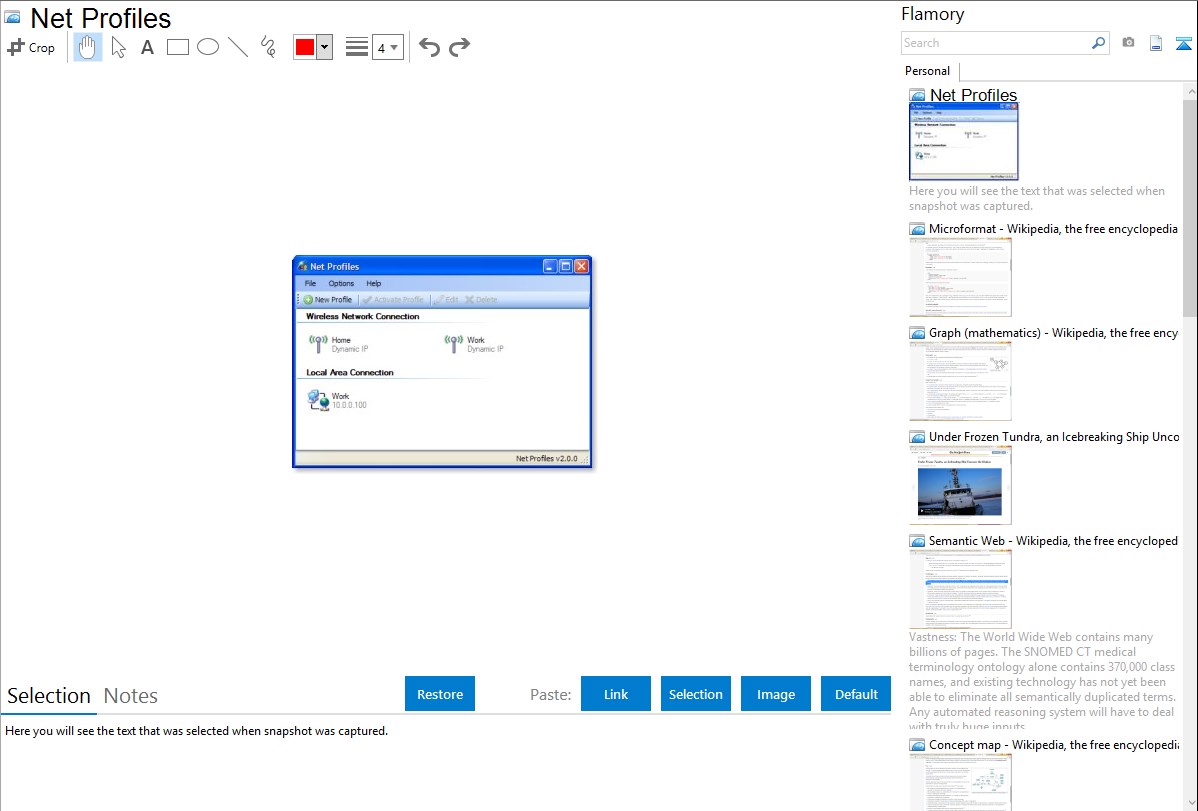Open Semantic Web snapshot thumbnail
This screenshot has width=1198, height=811.
(960, 589)
